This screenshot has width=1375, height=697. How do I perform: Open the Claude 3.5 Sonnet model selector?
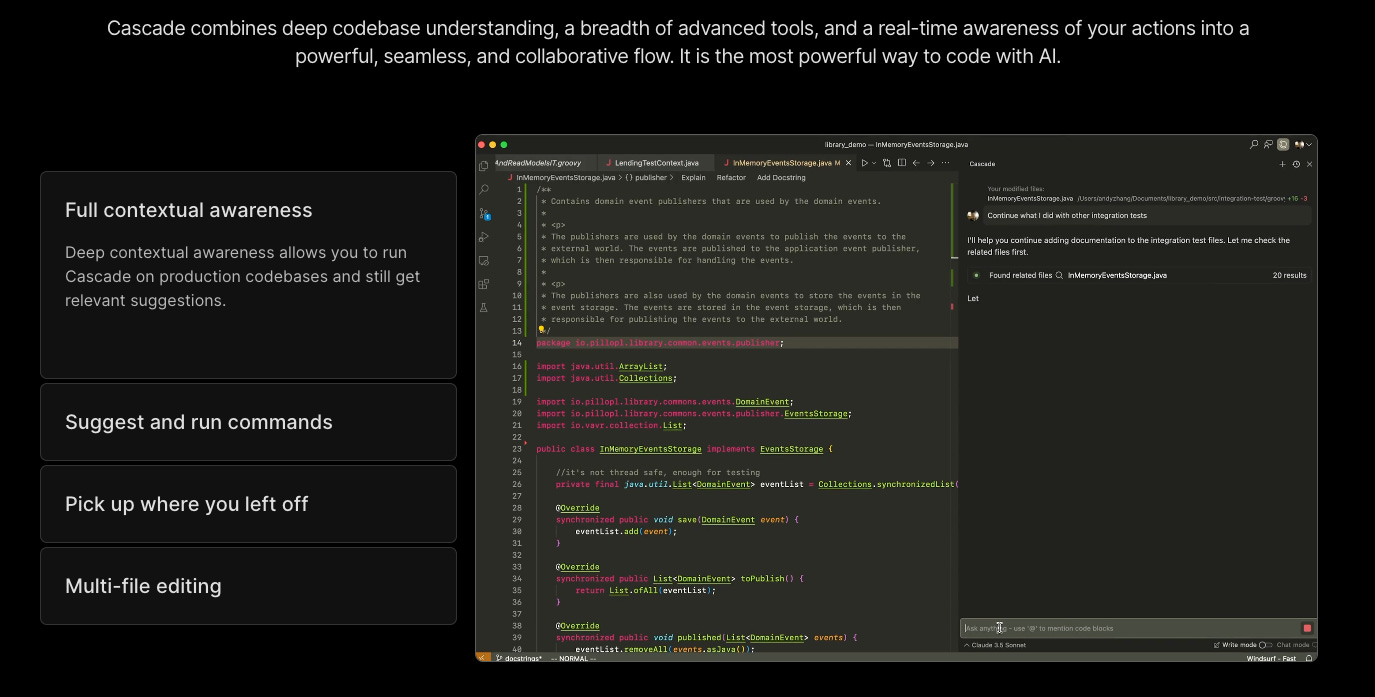[994, 645]
